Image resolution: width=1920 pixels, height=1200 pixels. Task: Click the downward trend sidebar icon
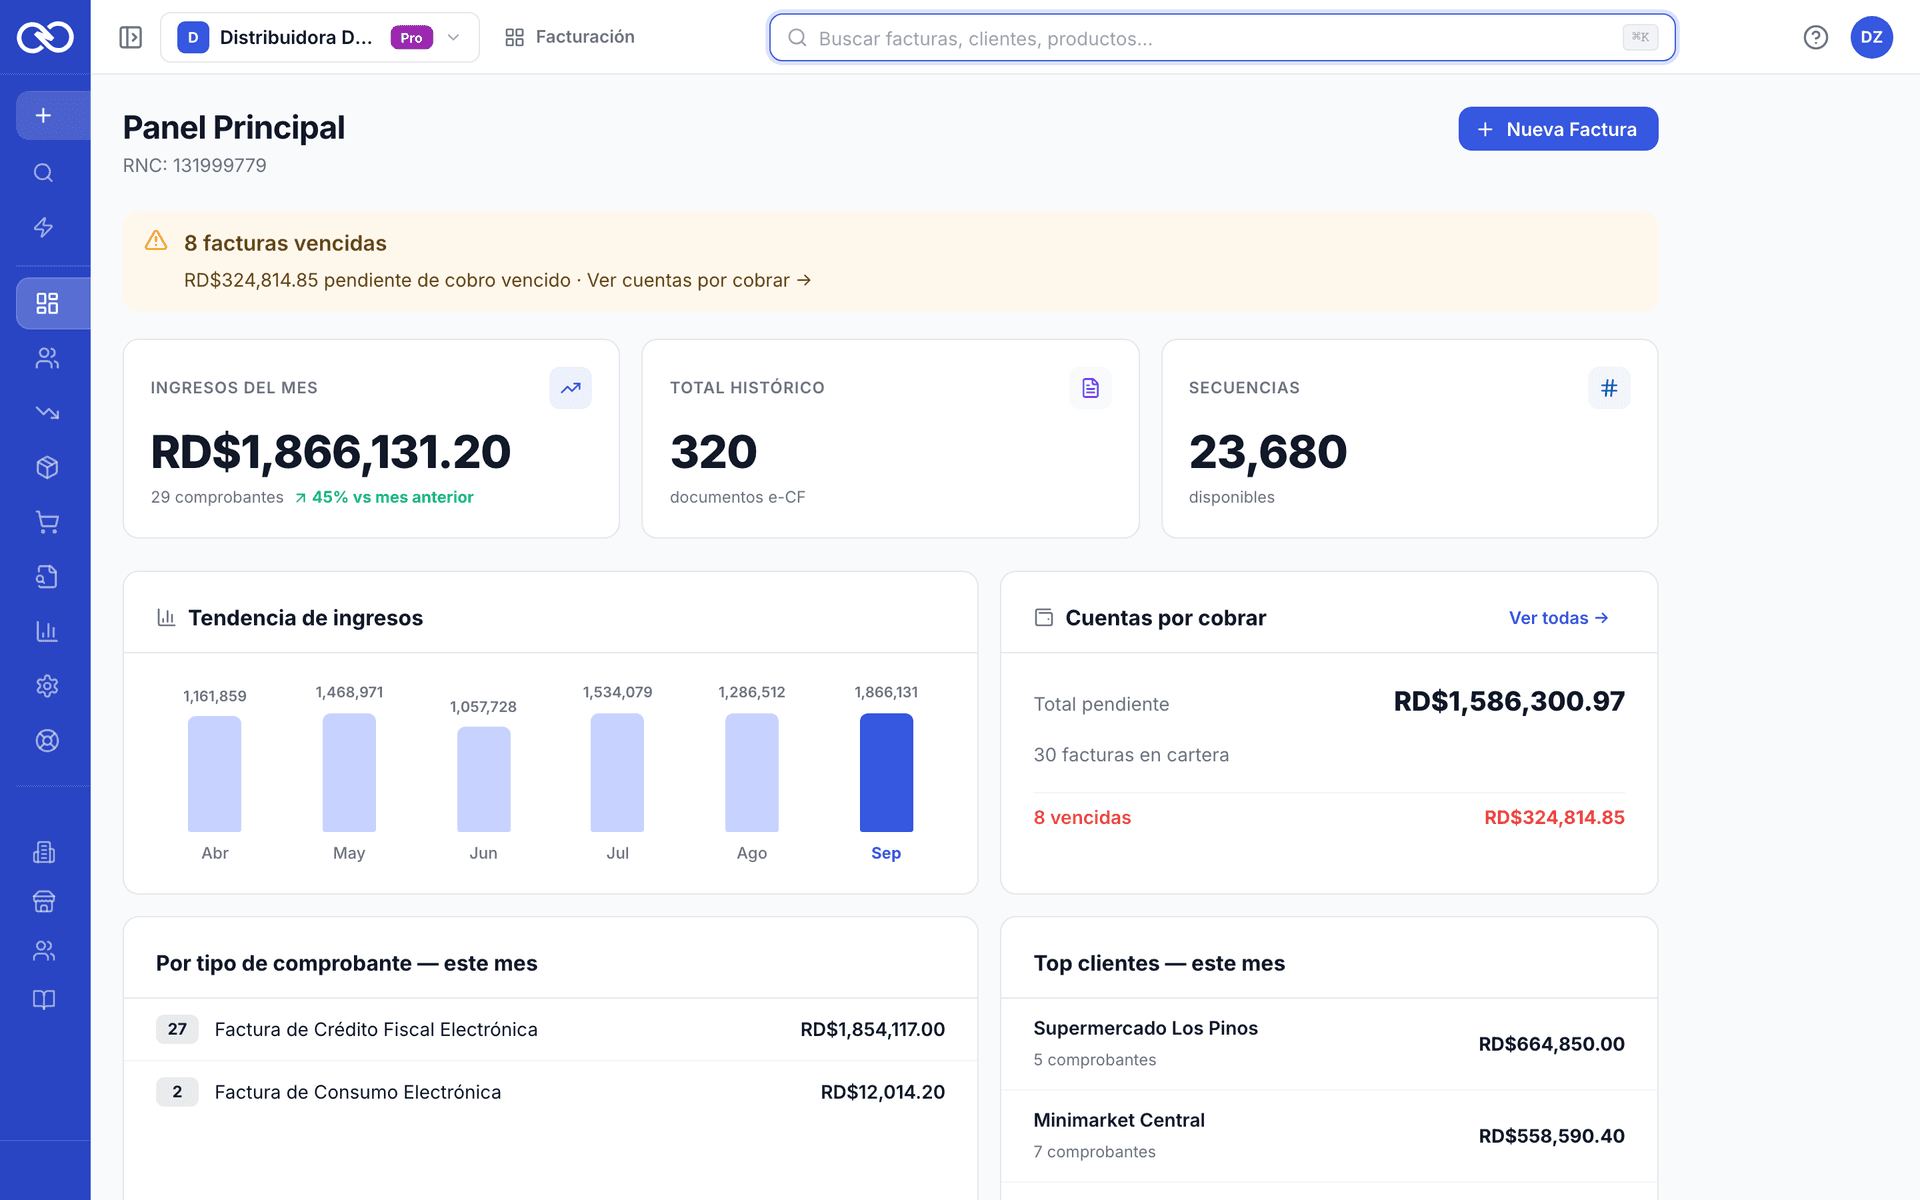click(47, 412)
